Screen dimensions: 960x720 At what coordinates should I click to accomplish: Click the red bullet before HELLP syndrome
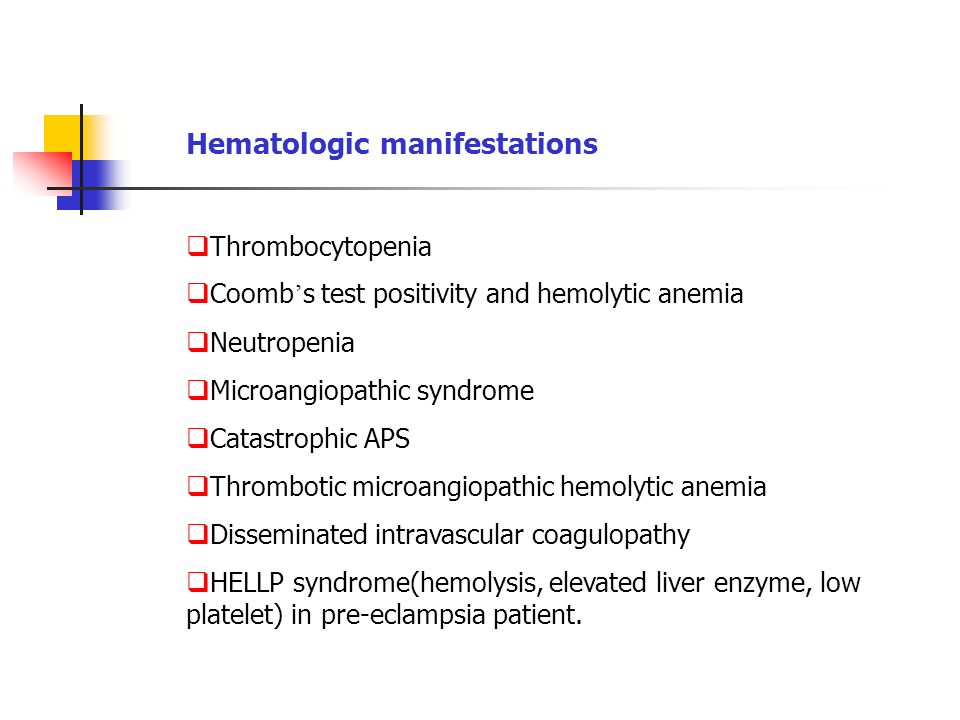point(197,582)
